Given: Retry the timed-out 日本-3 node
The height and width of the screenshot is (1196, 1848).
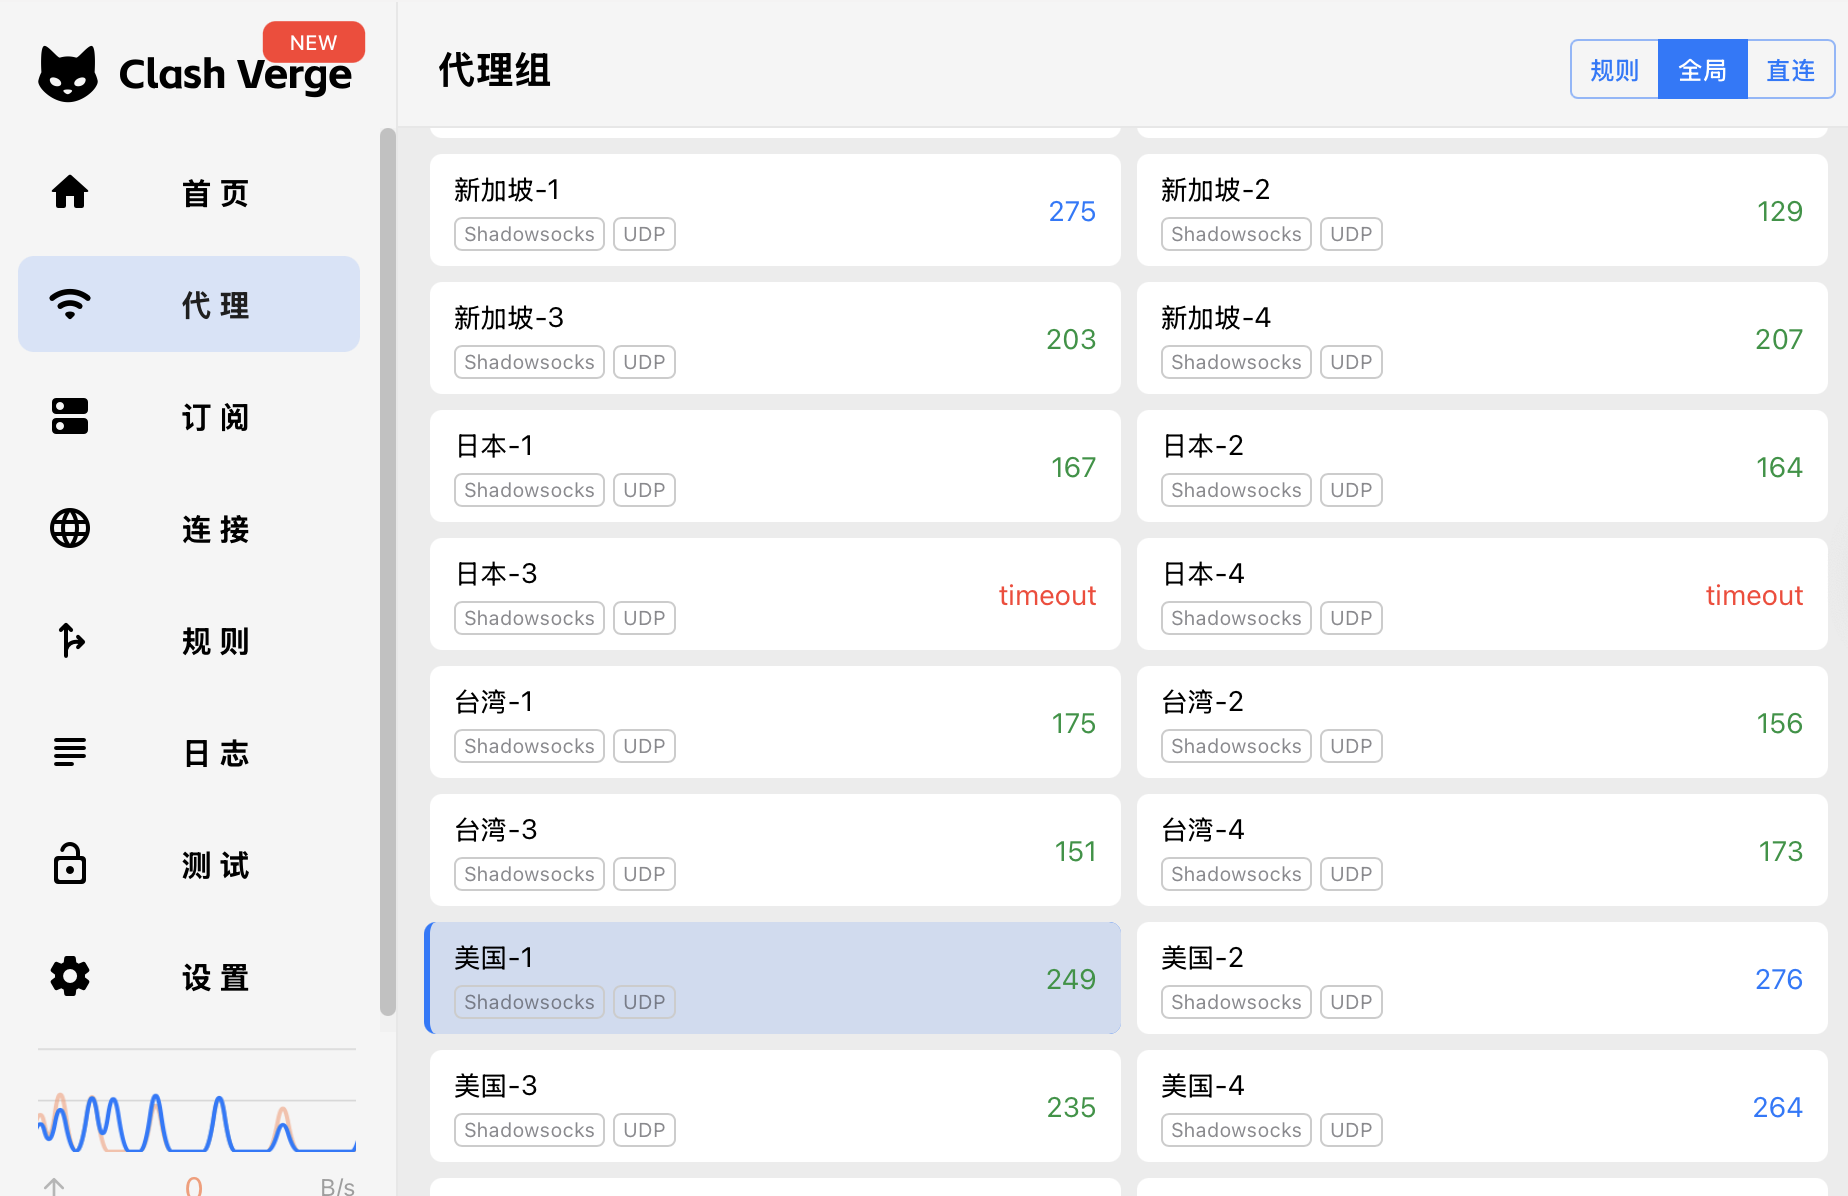Looking at the screenshot, I should [775, 594].
